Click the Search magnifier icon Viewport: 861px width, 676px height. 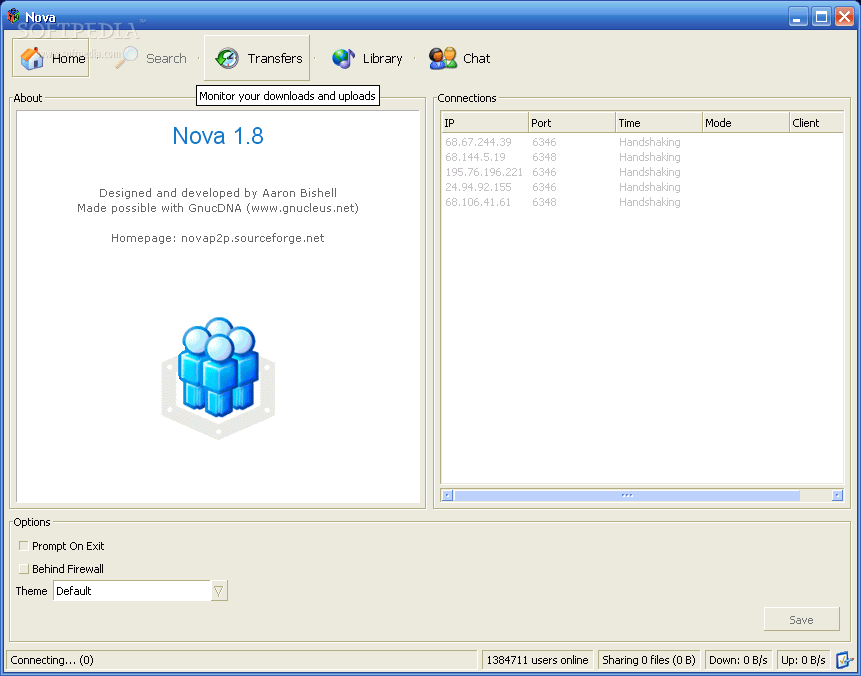point(126,57)
